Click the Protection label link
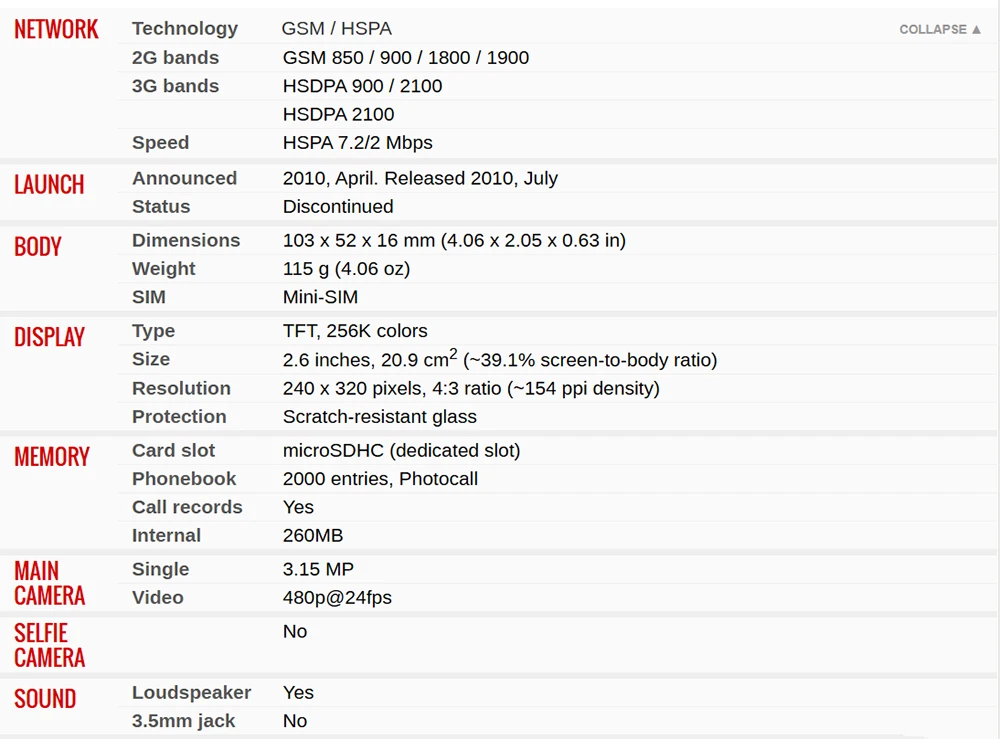The height and width of the screenshot is (739, 1000). tap(179, 417)
